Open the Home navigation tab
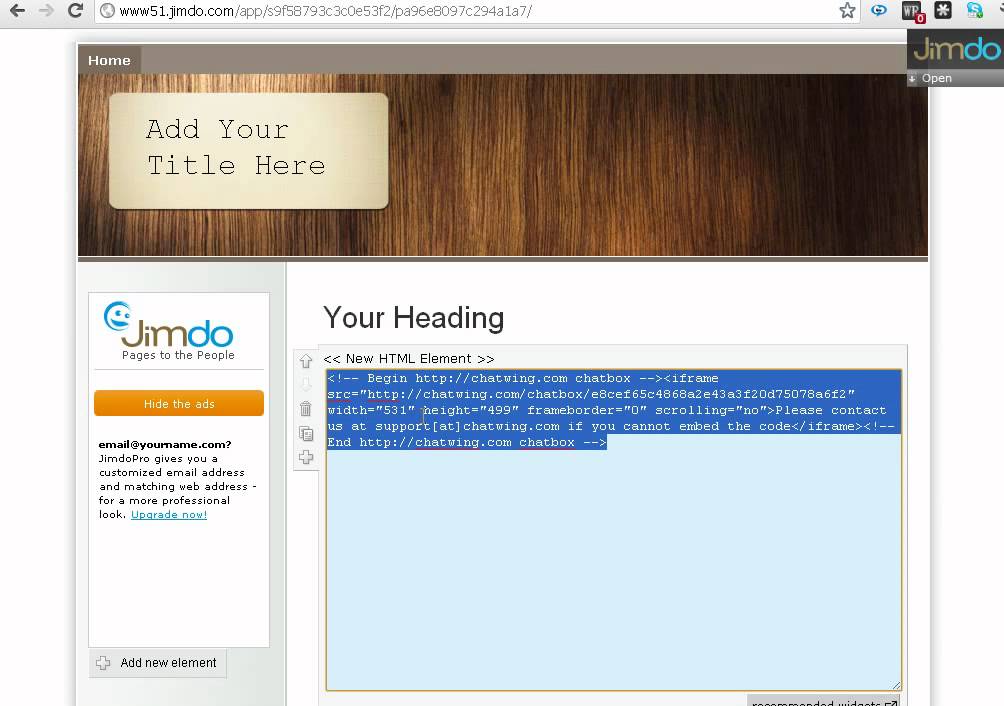Image resolution: width=1004 pixels, height=706 pixels. (109, 60)
